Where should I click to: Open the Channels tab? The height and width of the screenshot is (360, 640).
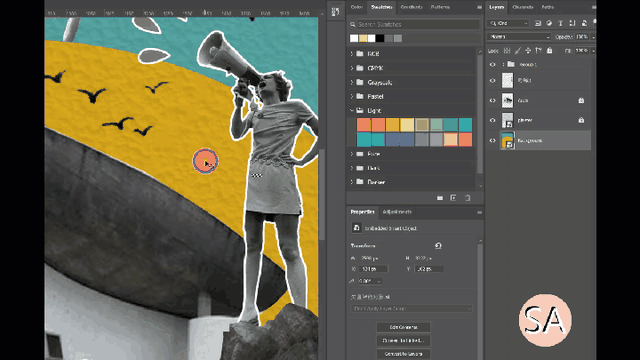(x=522, y=7)
